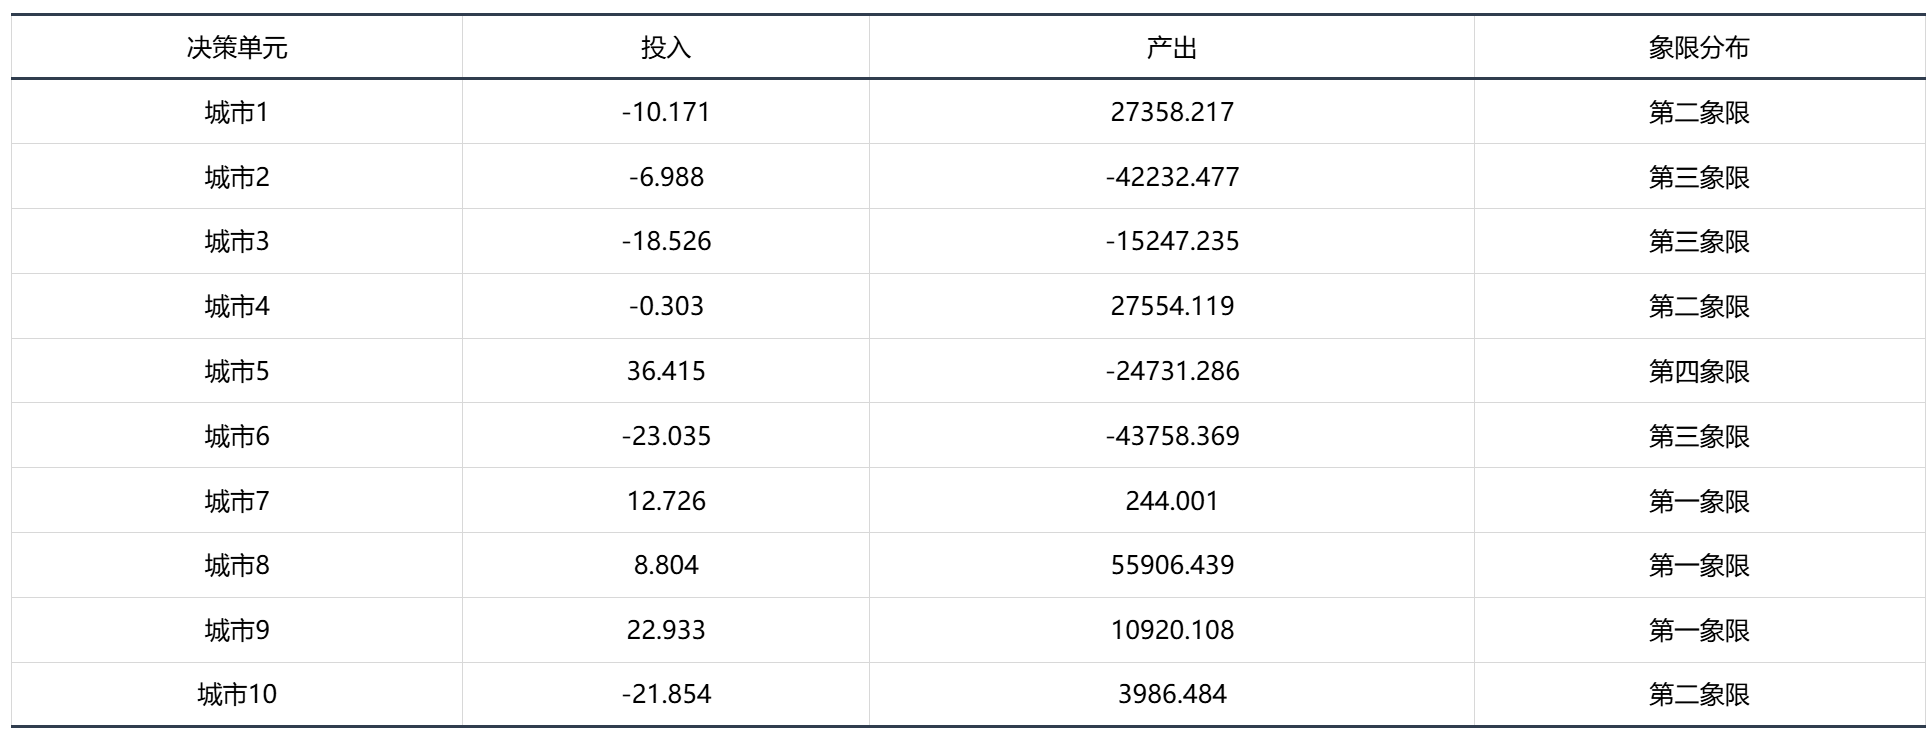Select the 城市5 row label
The width and height of the screenshot is (1928, 730).
[237, 371]
